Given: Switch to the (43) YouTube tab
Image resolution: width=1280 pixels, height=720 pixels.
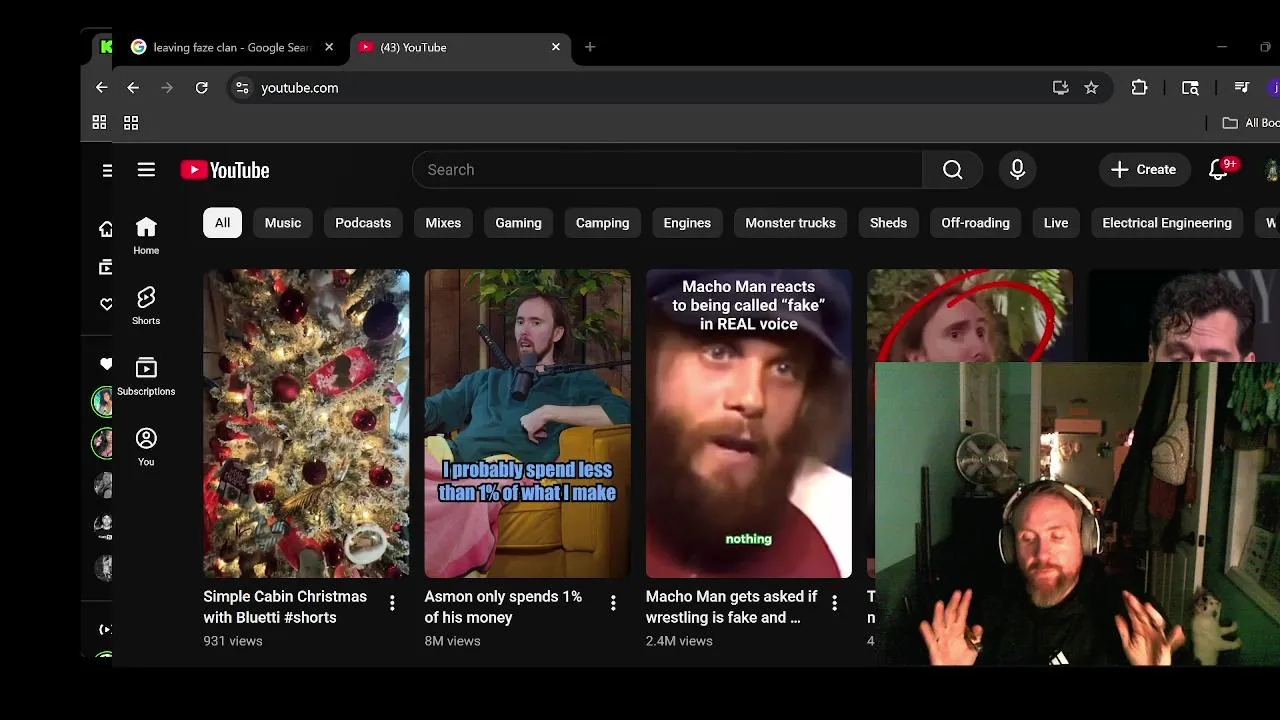Looking at the screenshot, I should [460, 47].
